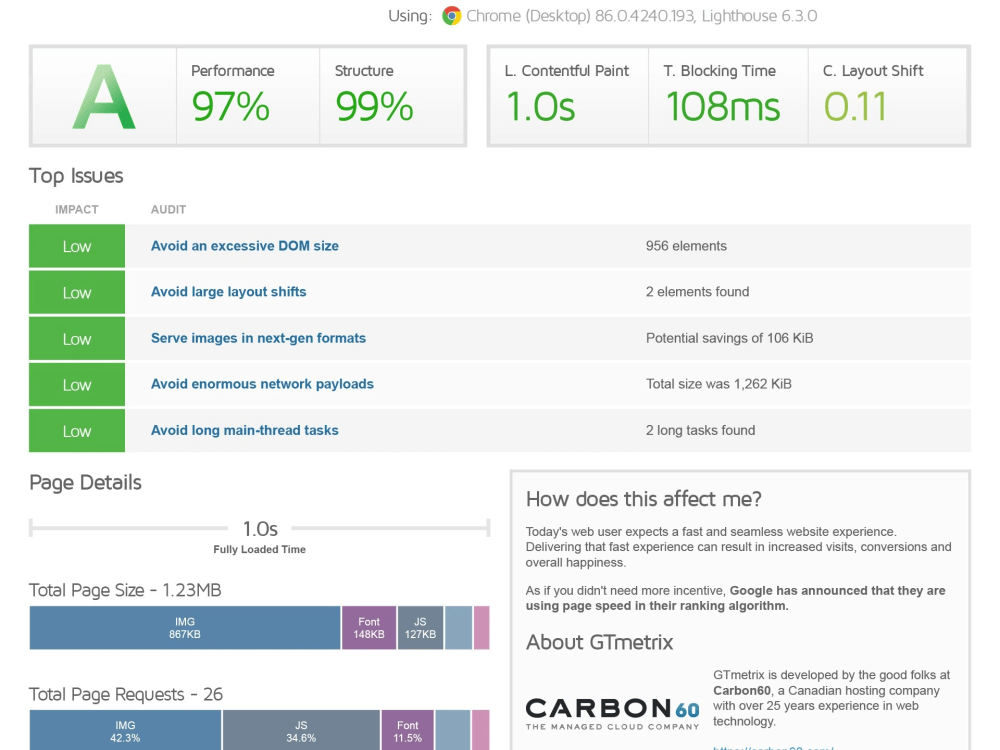Click the Performance 97% score
This screenshot has width=1000, height=750.
click(230, 107)
